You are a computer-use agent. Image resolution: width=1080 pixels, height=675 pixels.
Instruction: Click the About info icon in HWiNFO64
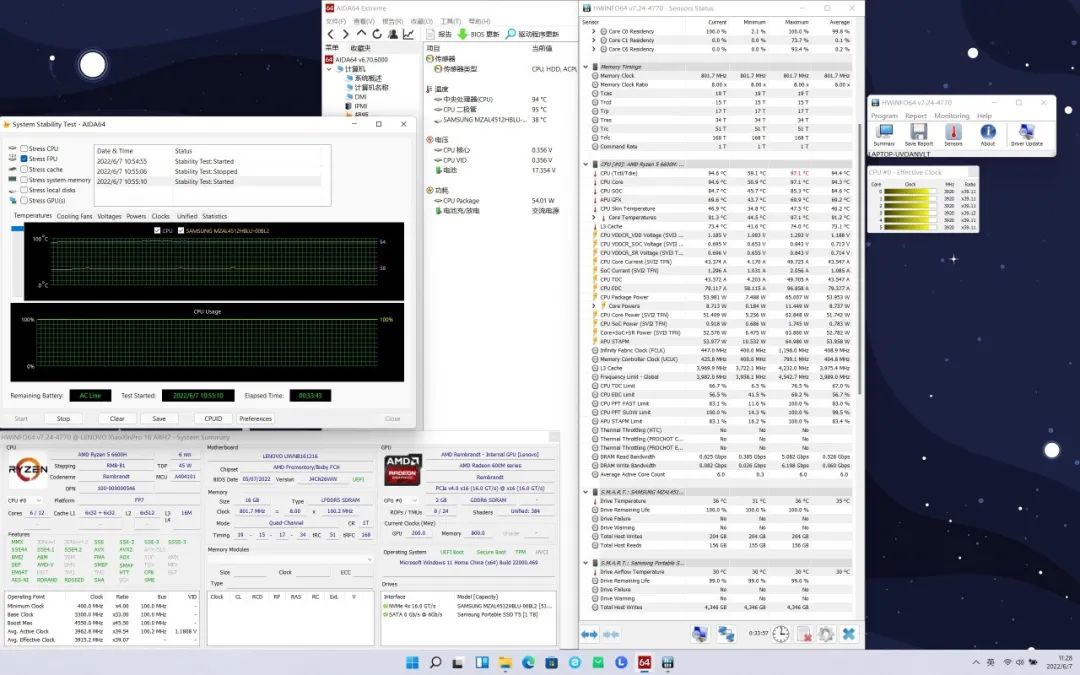988,134
